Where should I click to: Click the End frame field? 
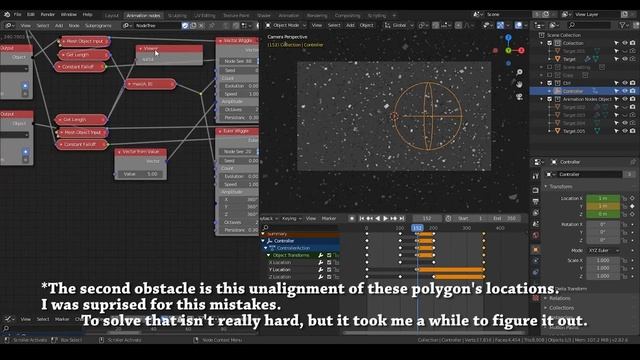pyautogui.click(x=504, y=219)
